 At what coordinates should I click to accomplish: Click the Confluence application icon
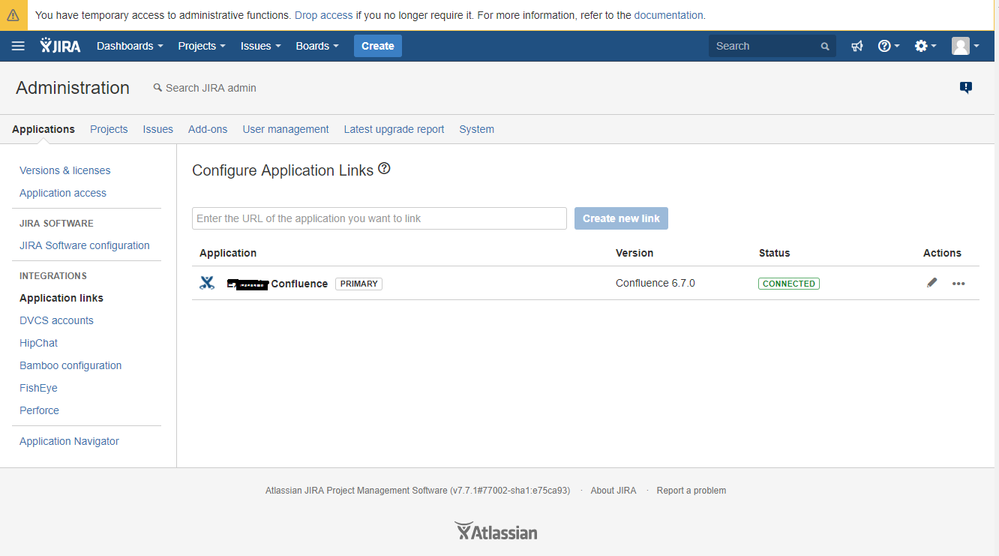click(207, 283)
